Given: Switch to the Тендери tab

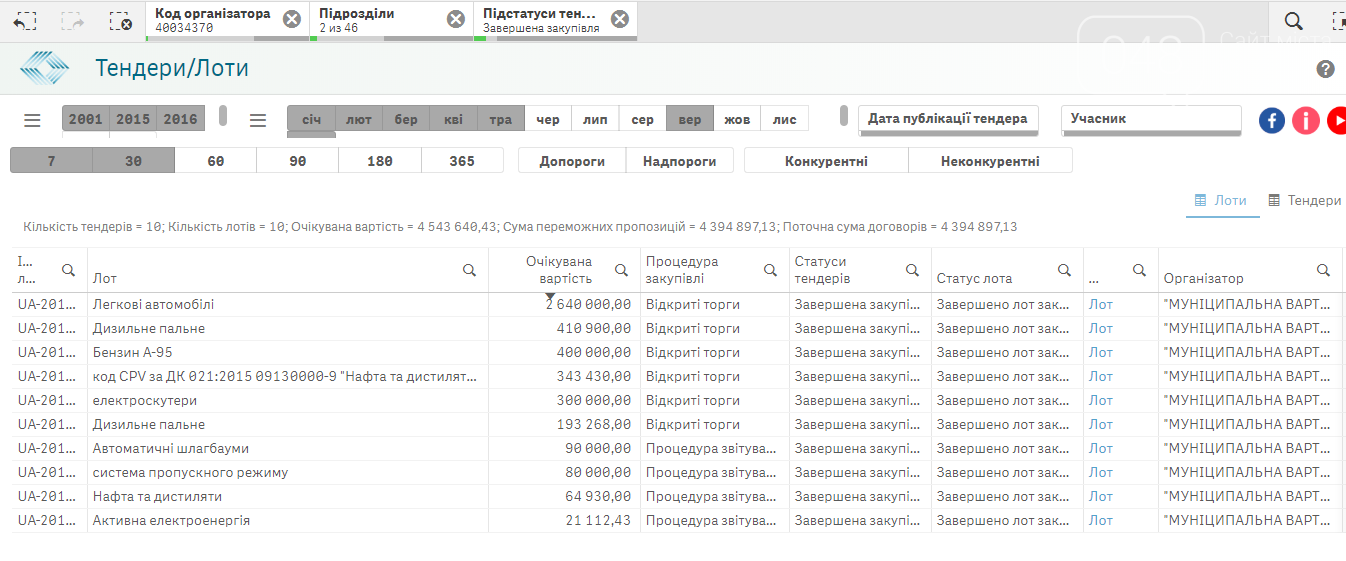Looking at the screenshot, I should tap(1304, 200).
